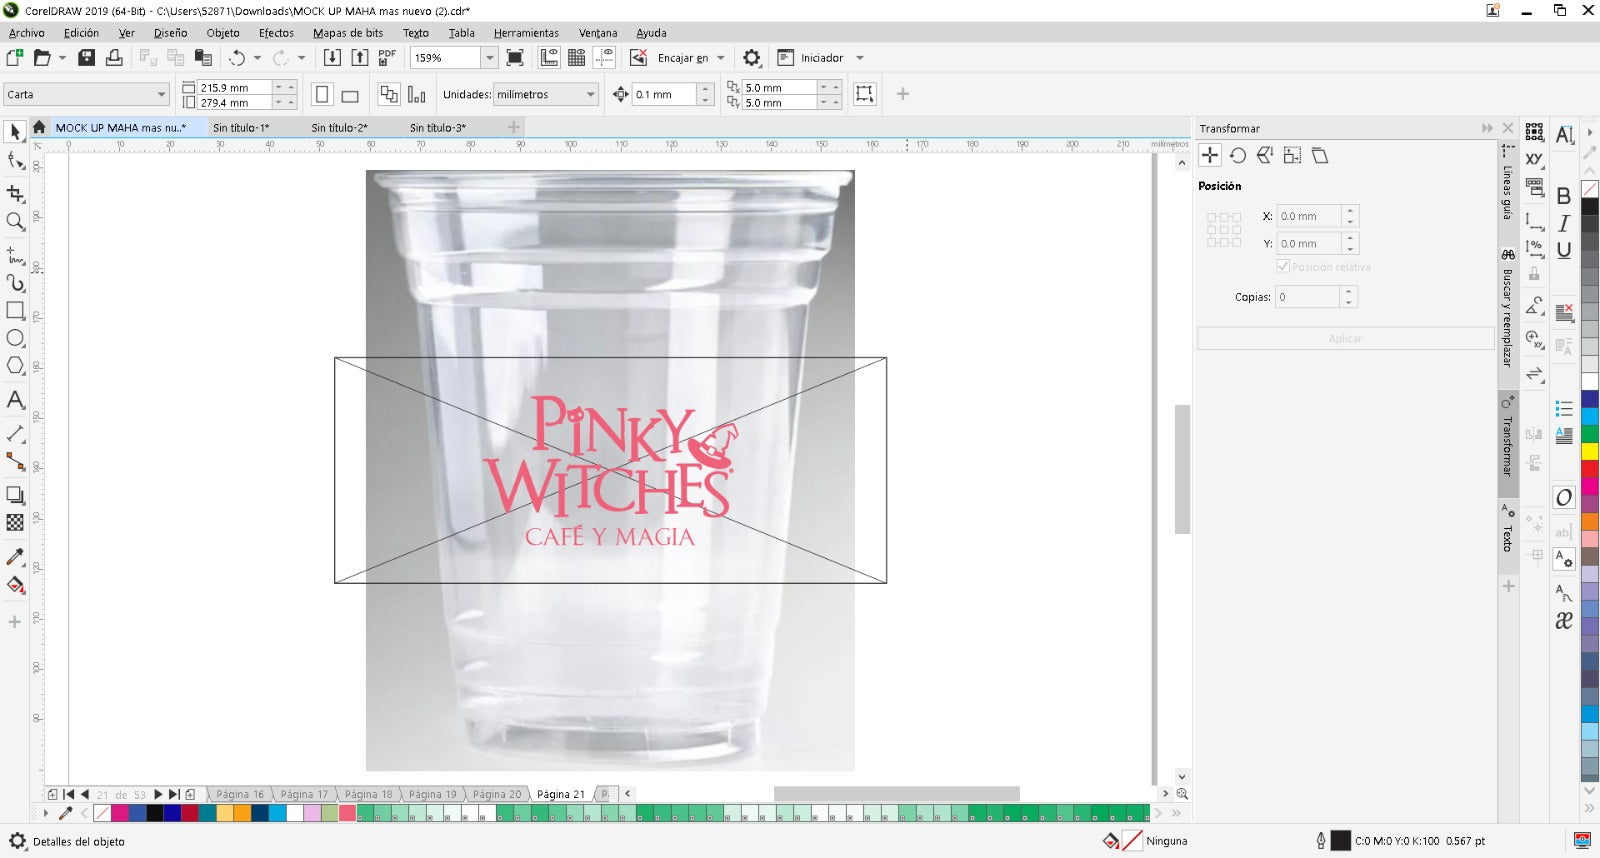The width and height of the screenshot is (1600, 858).
Task: Publish to PDF button
Action: (x=387, y=58)
